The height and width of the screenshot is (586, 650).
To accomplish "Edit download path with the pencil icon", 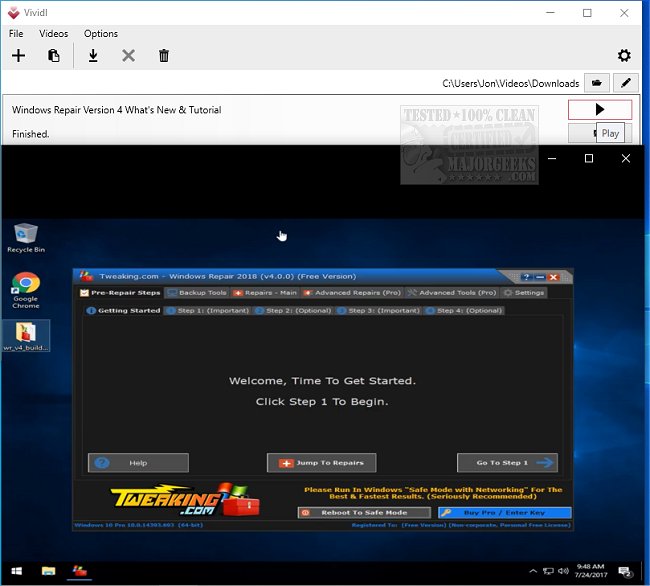I will tap(626, 83).
